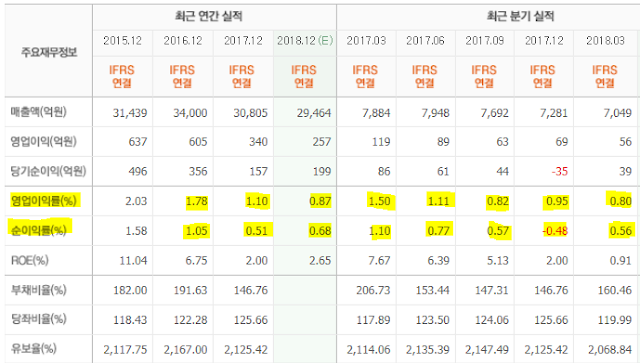Click the ROE value 11.04
Image resolution: width=640 pixels, height=363 pixels.
coord(133,261)
